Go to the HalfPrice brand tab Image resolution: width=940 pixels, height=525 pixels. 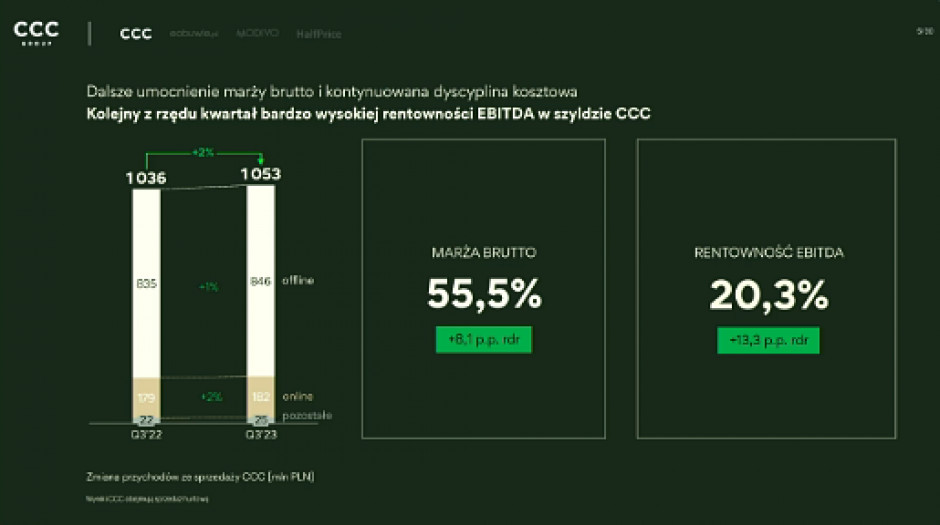pos(318,34)
